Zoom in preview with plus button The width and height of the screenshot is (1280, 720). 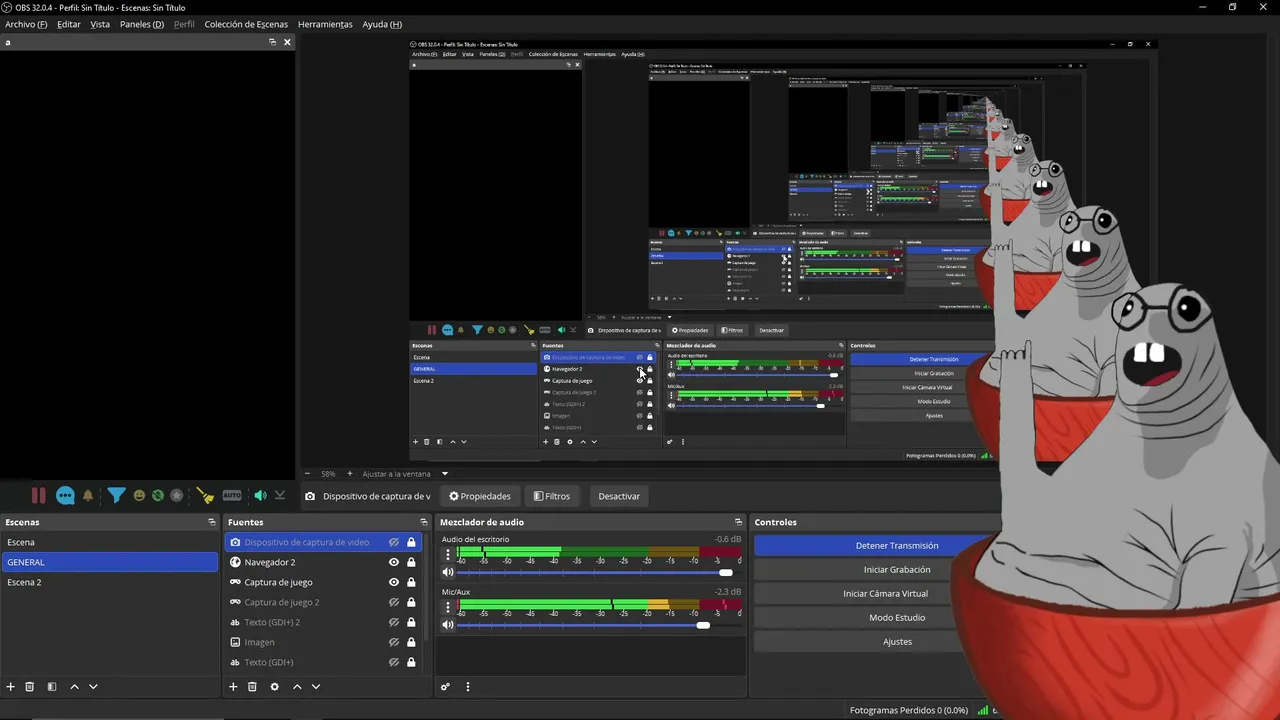point(349,474)
